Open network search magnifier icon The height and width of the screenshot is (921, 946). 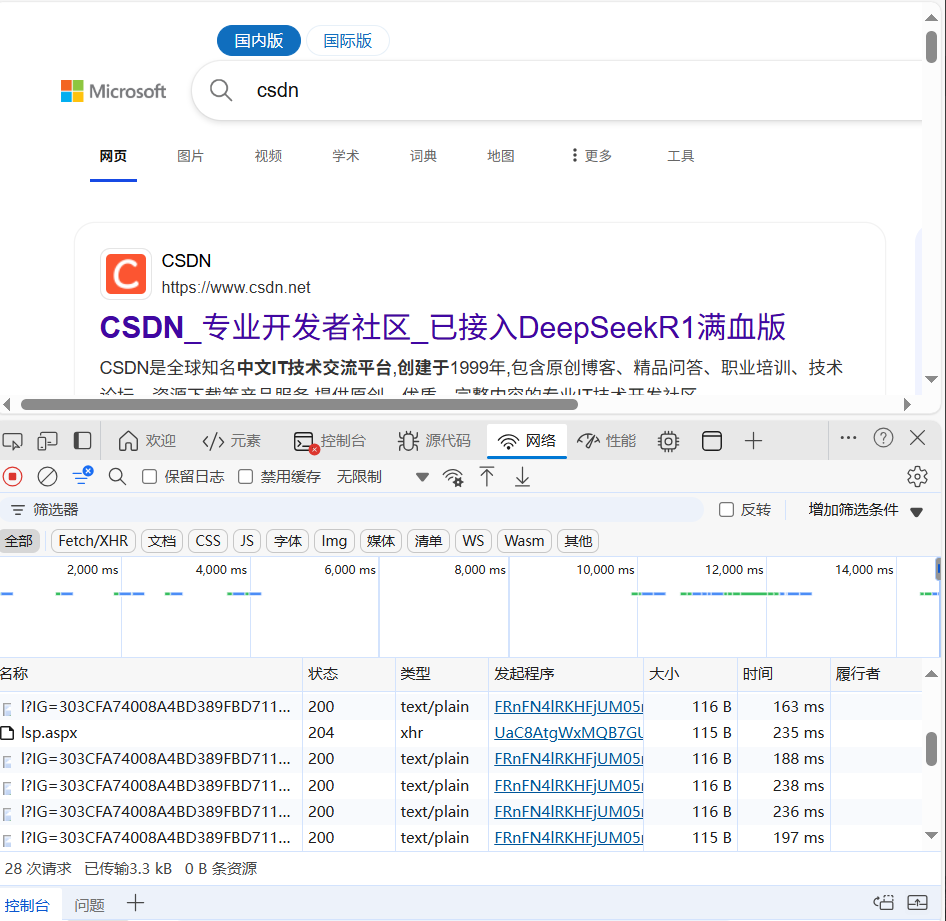click(117, 476)
